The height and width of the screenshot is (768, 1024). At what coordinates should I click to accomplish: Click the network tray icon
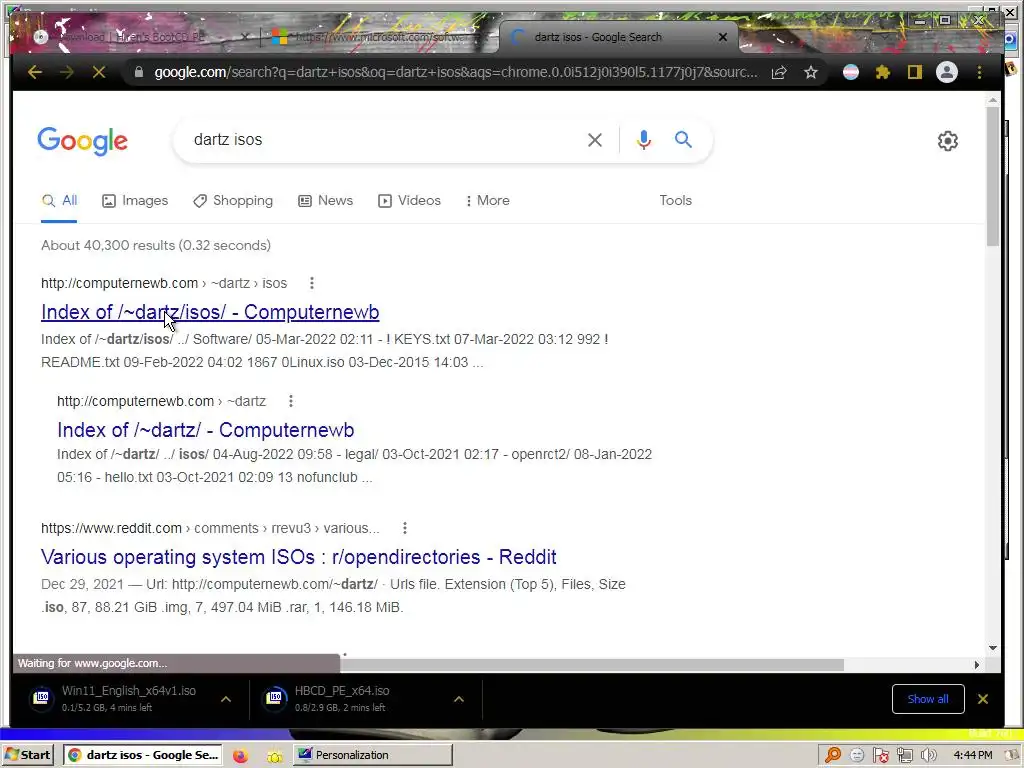(x=904, y=755)
